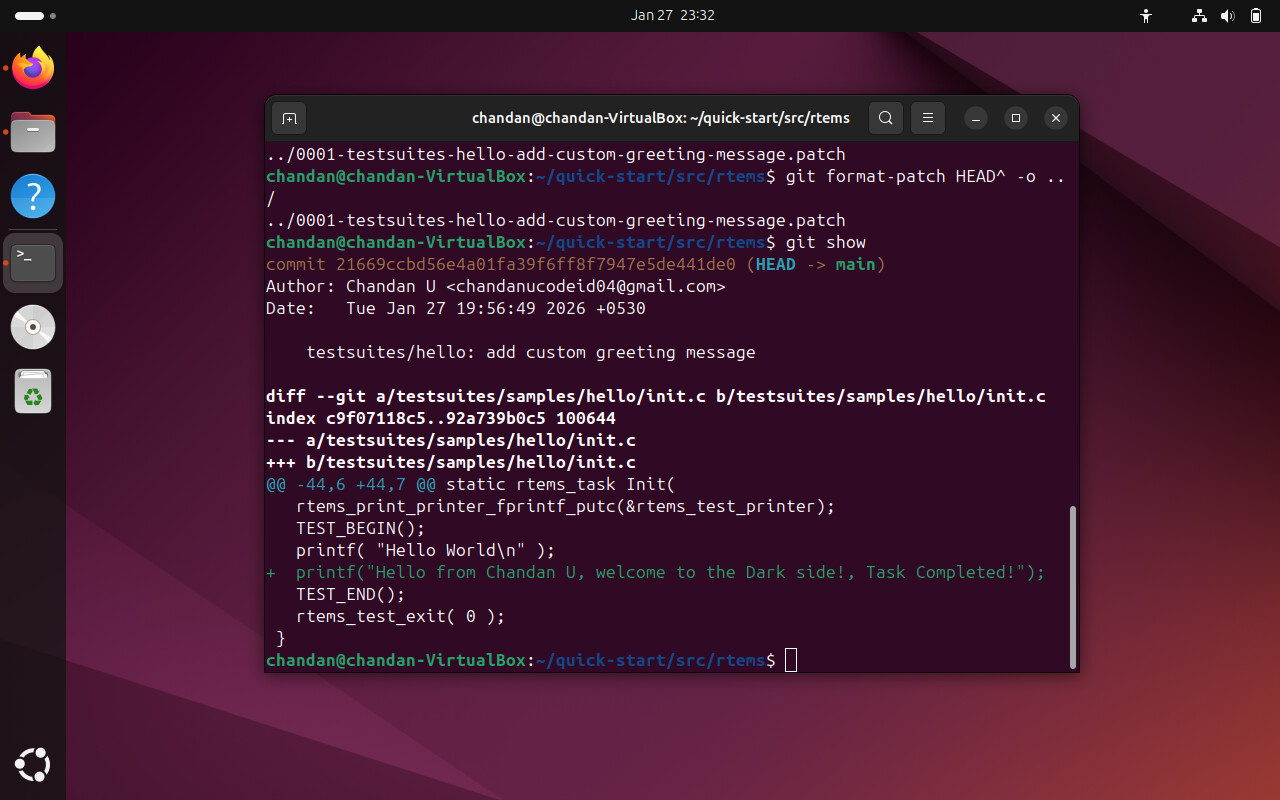1280x800 pixels.
Task: Show applications via Ubuntu logo
Action: (33, 765)
